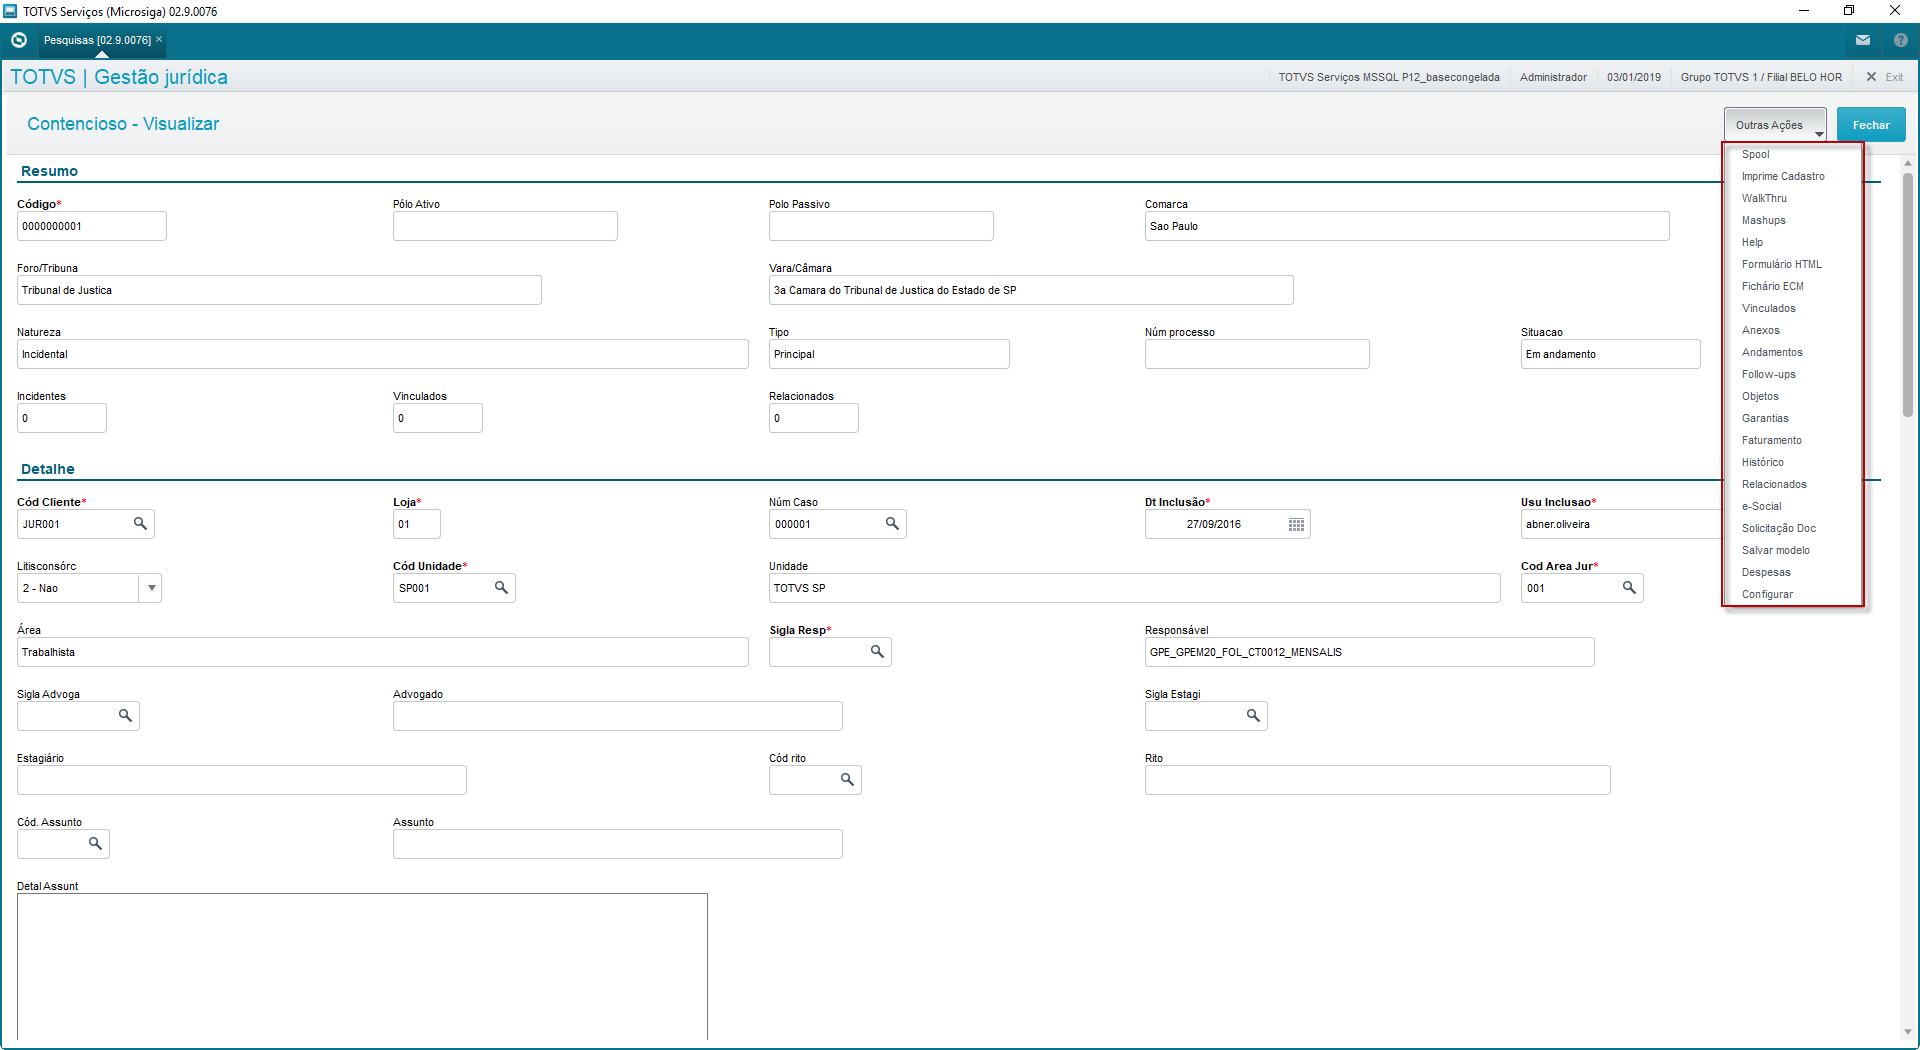
Task: Click the Tipo field showing Principal
Action: point(889,354)
